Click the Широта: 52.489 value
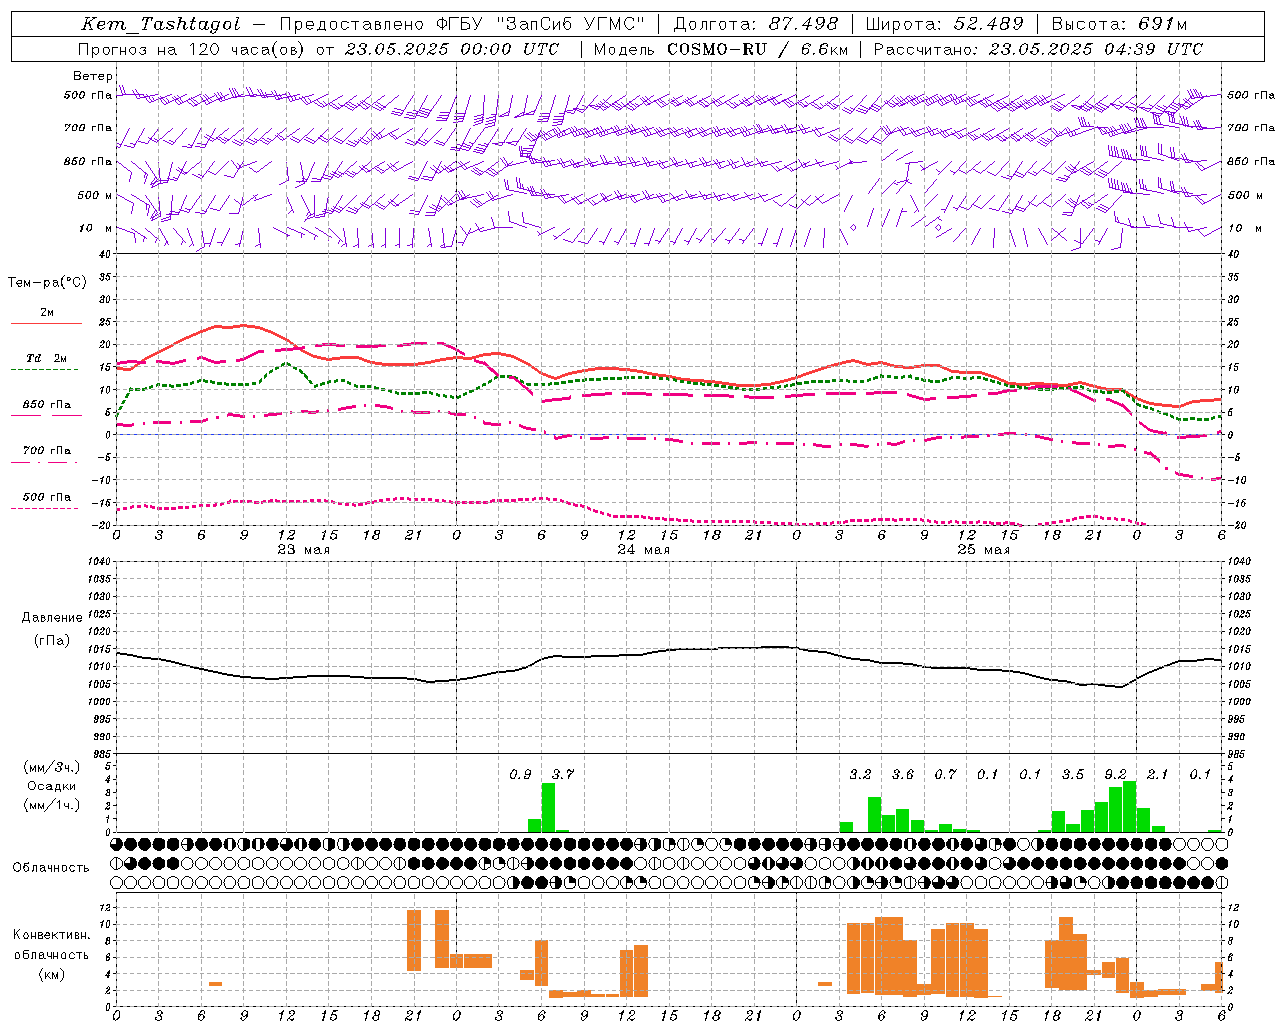 944,24
